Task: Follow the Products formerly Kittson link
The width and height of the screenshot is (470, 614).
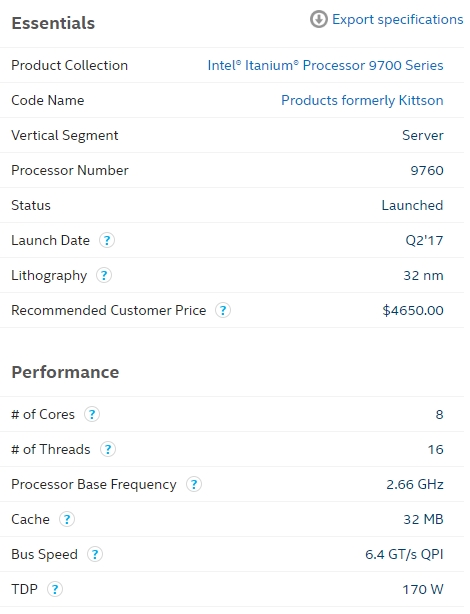Action: [x=362, y=101]
